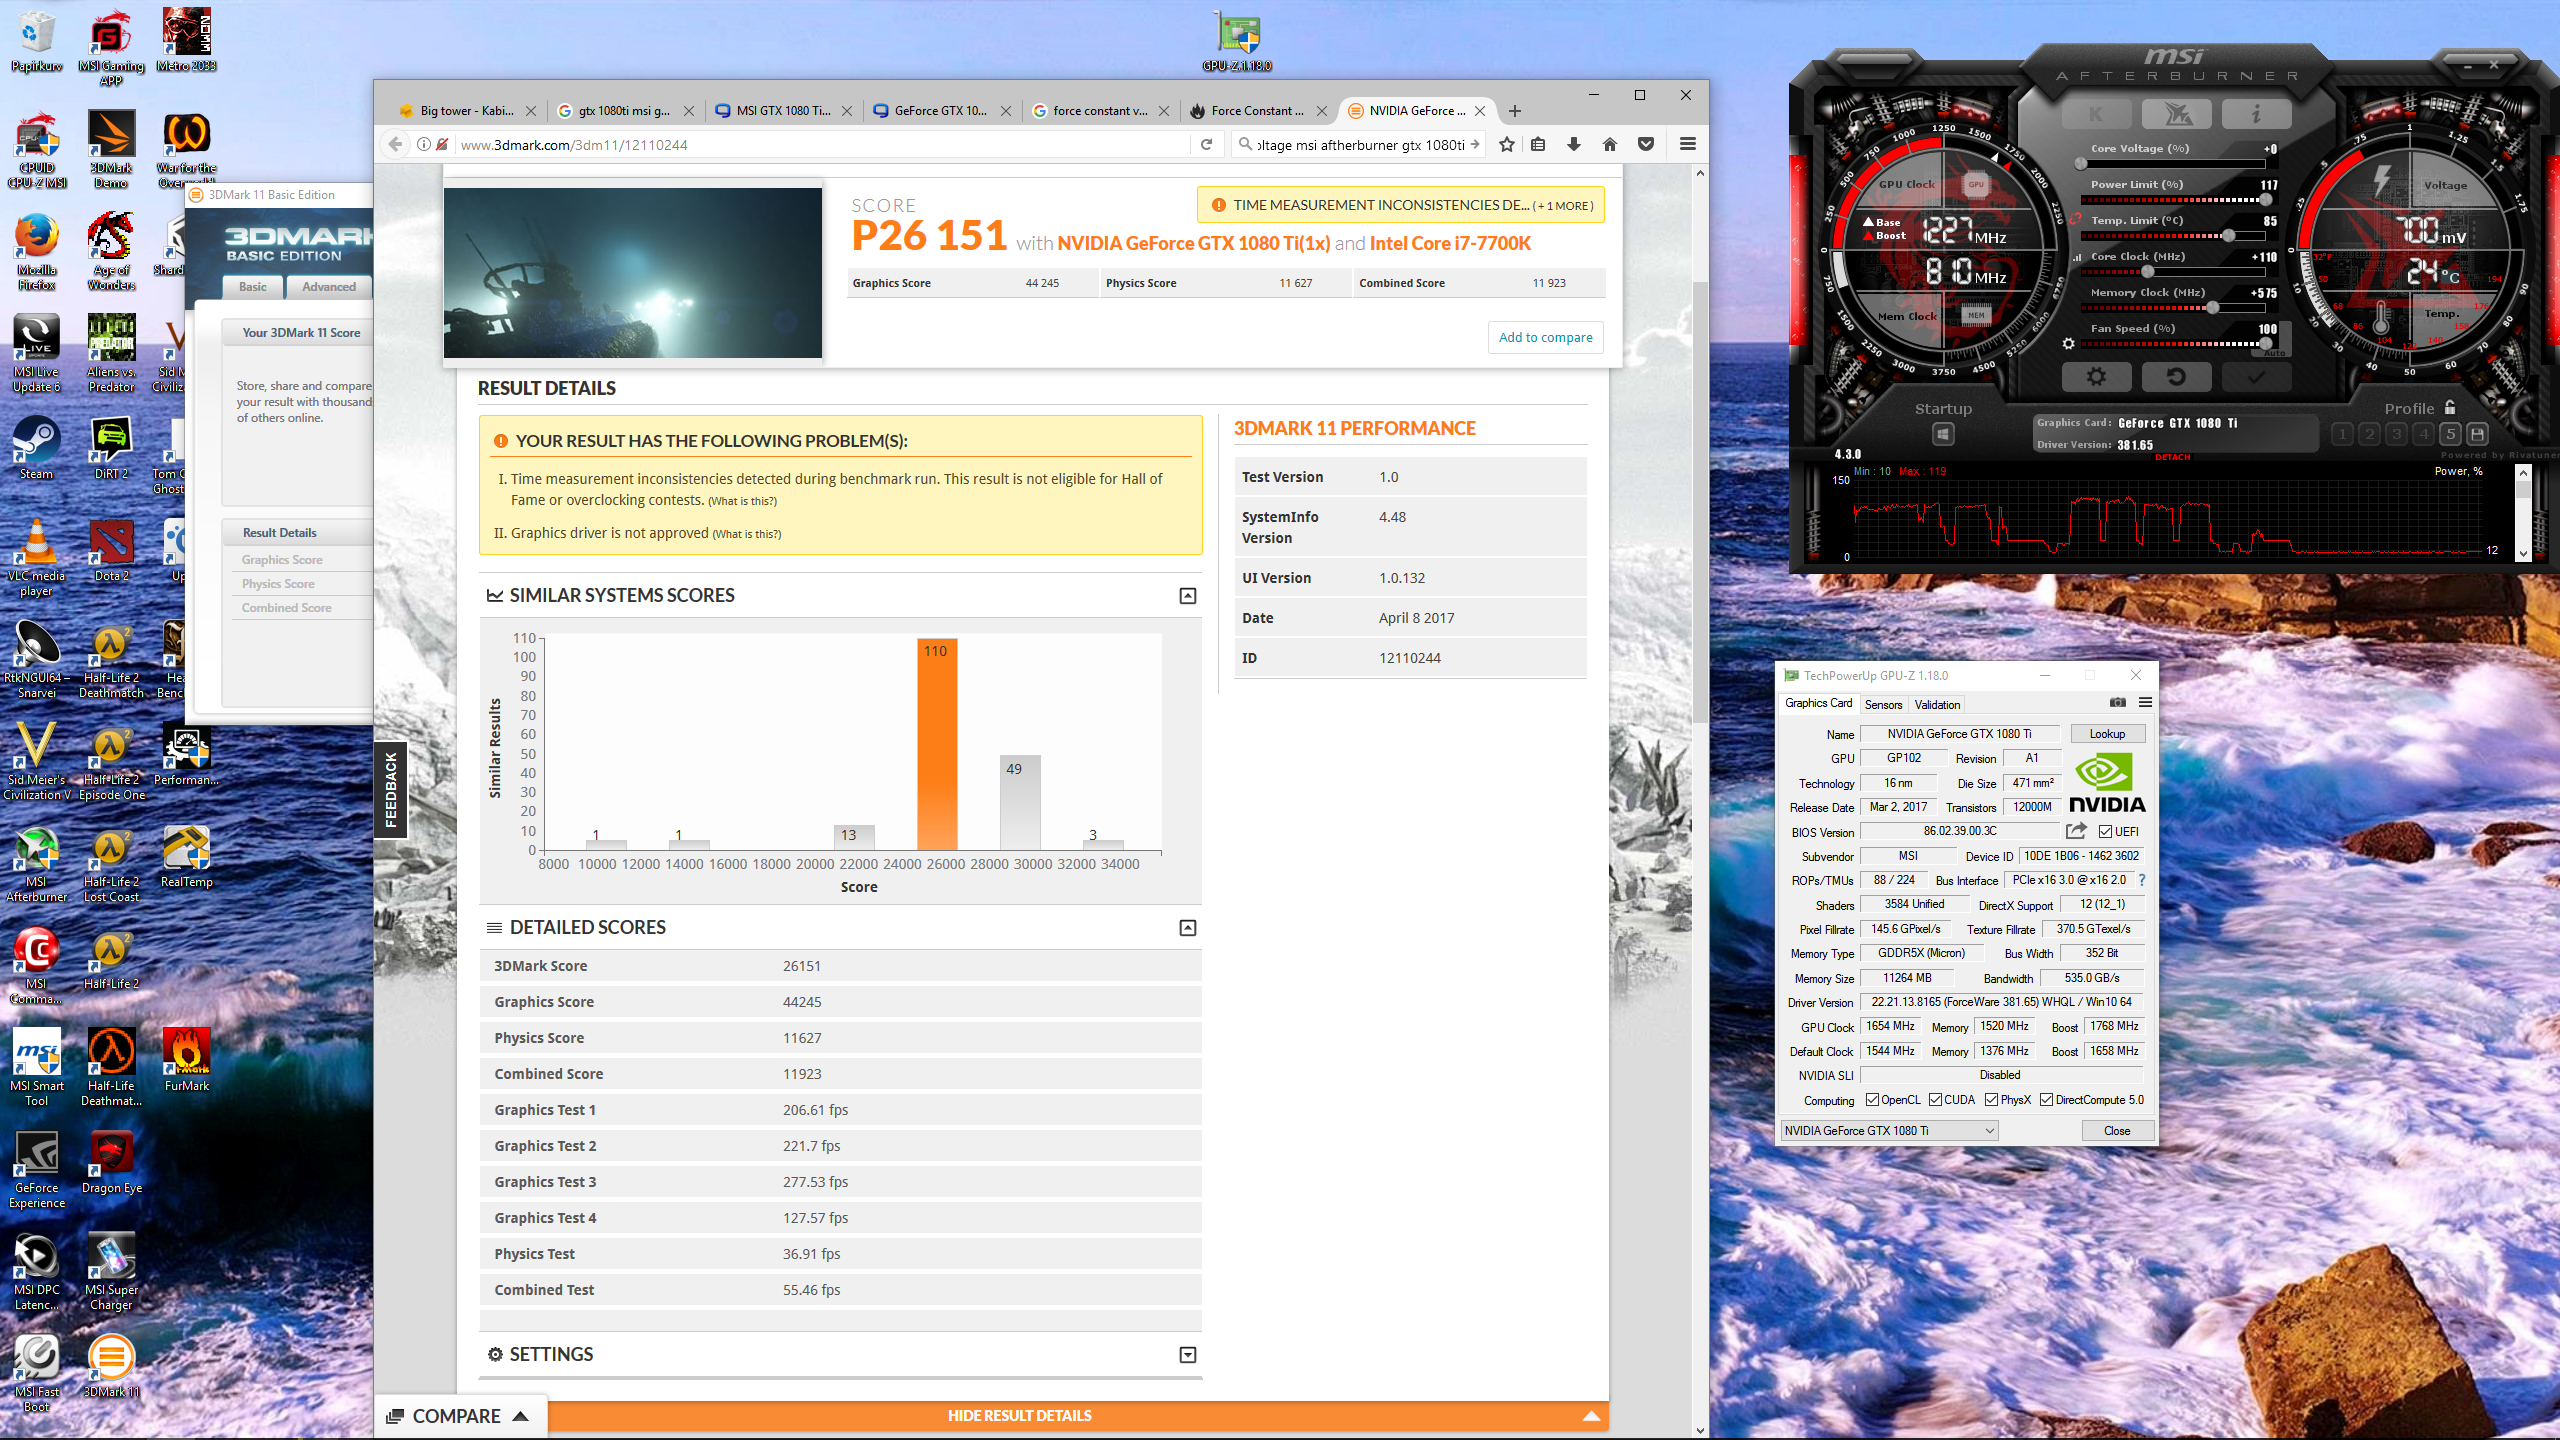The height and width of the screenshot is (1440, 2560).
Task: Apply Afterburner settings with the checkmark button
Action: point(2256,377)
